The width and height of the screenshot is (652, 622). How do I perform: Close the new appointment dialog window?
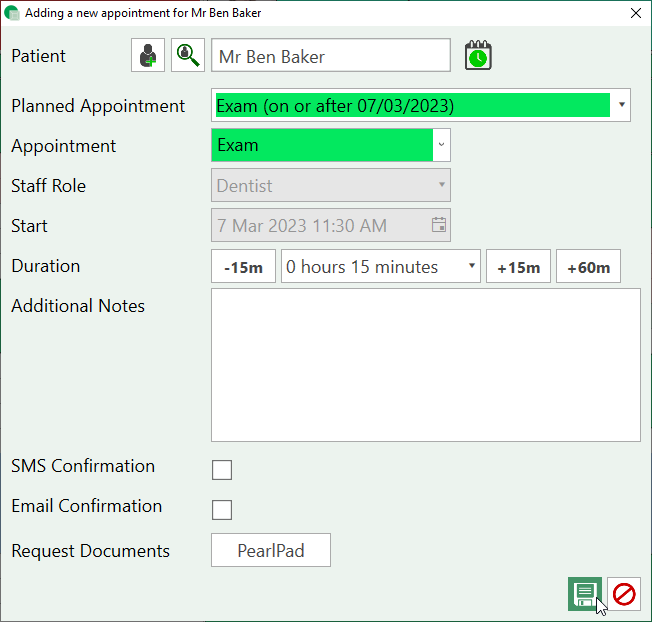635,13
